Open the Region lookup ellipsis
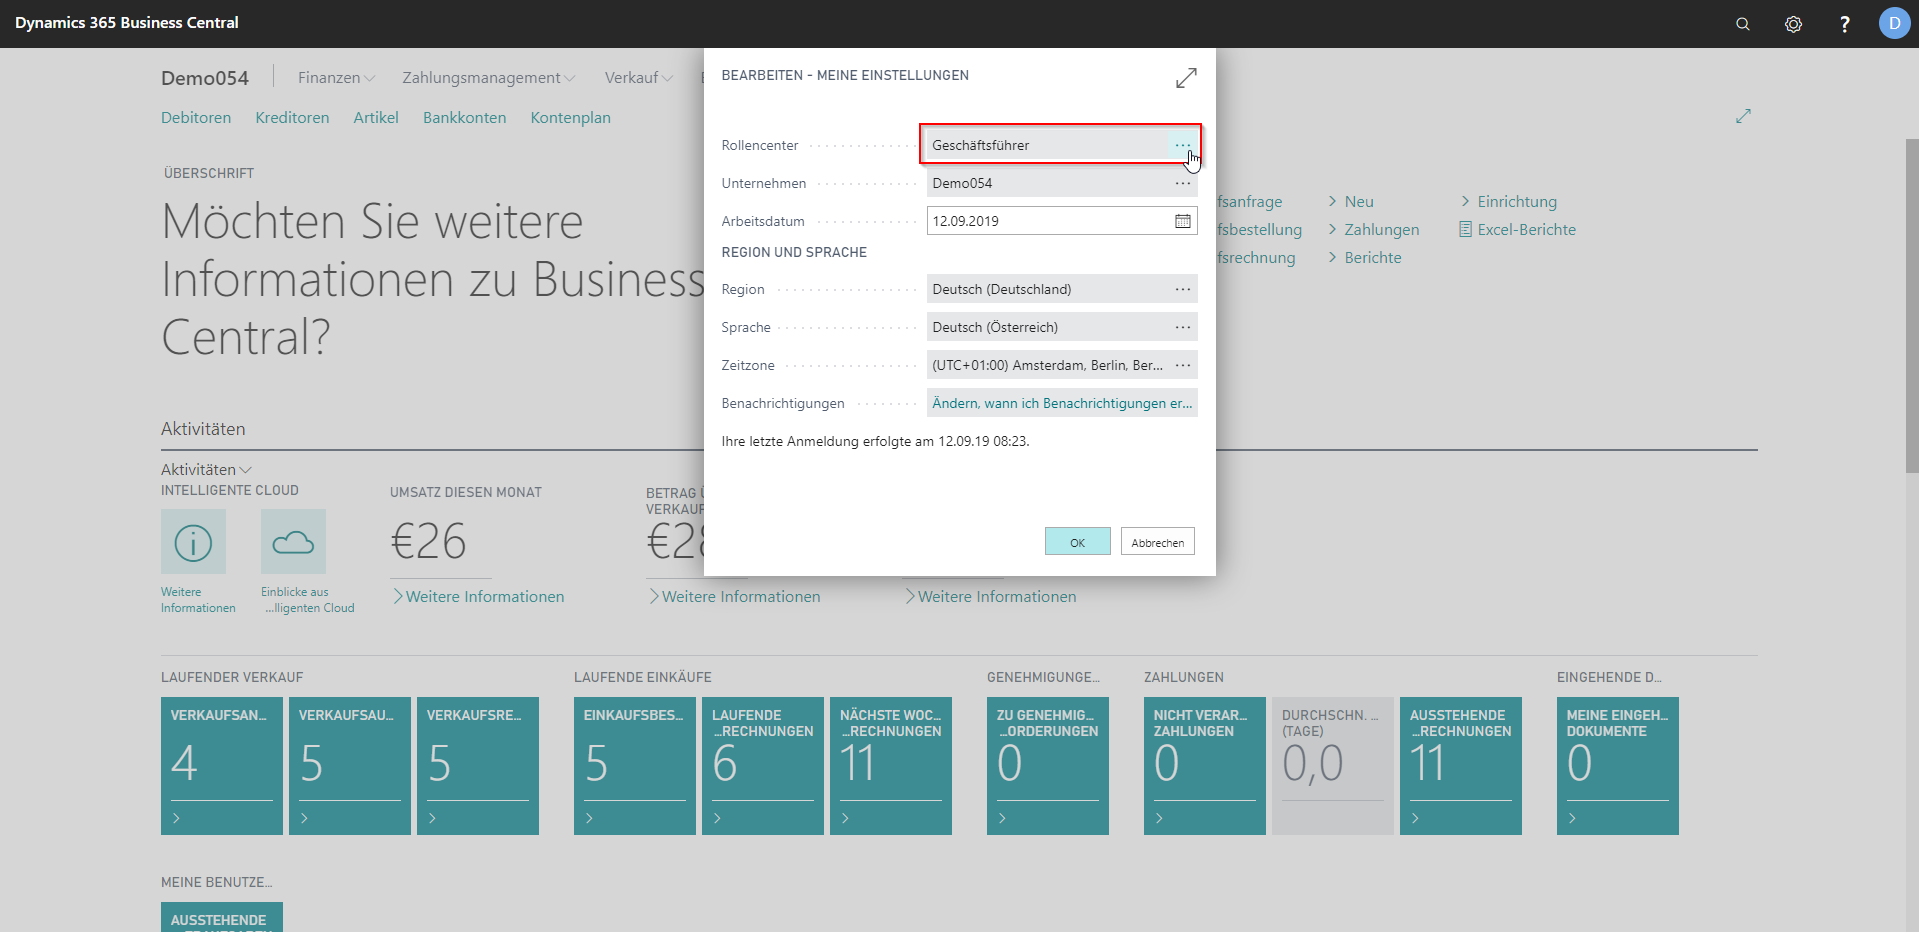 [1183, 289]
